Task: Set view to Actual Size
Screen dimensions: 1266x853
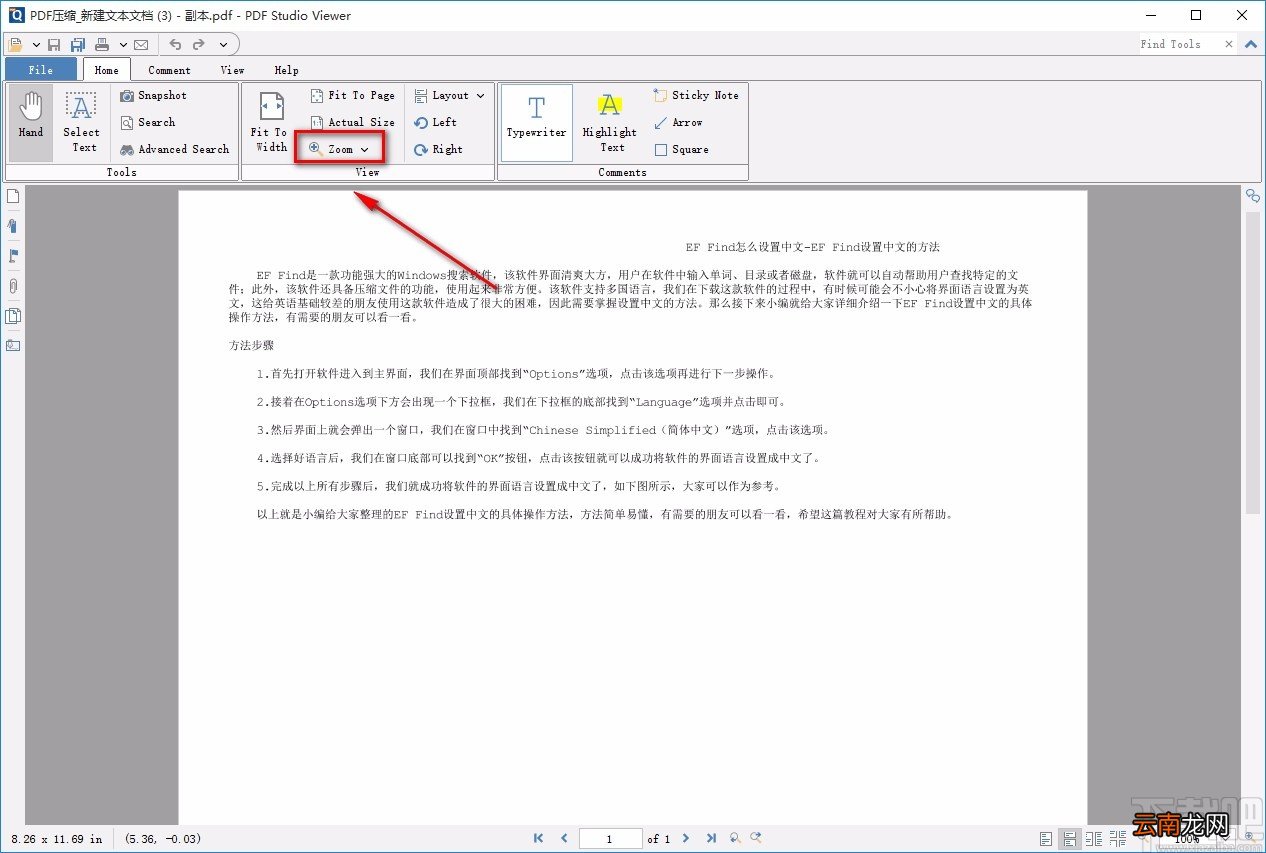Action: (x=352, y=122)
